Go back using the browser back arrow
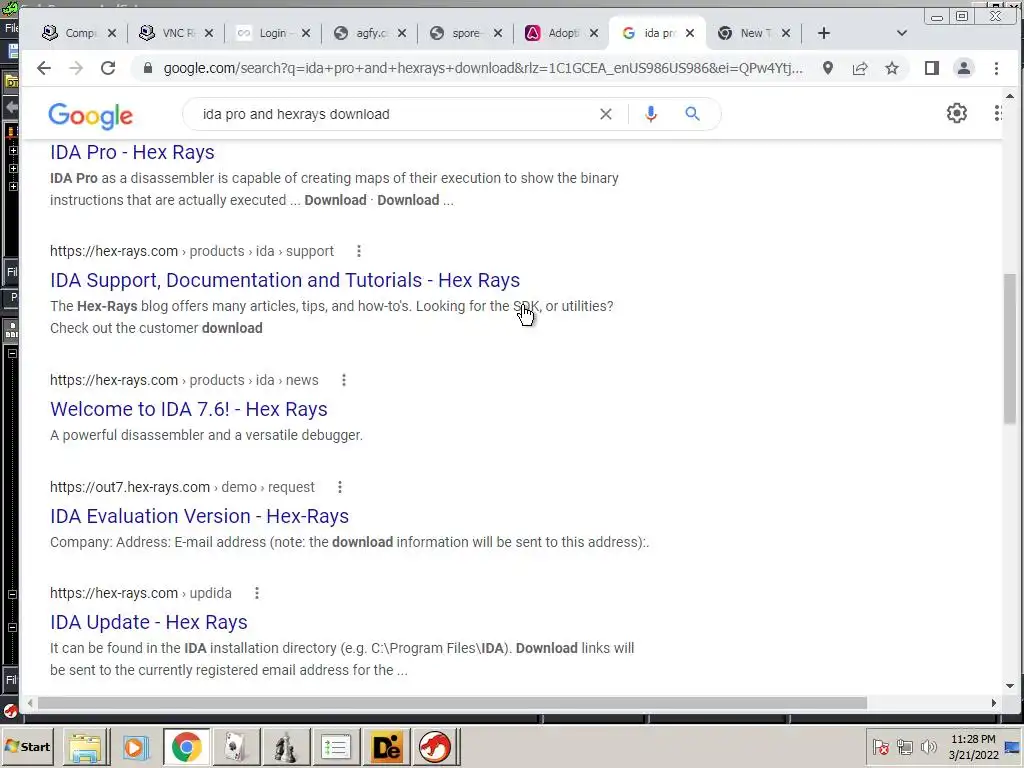This screenshot has width=1024, height=768. (x=44, y=68)
